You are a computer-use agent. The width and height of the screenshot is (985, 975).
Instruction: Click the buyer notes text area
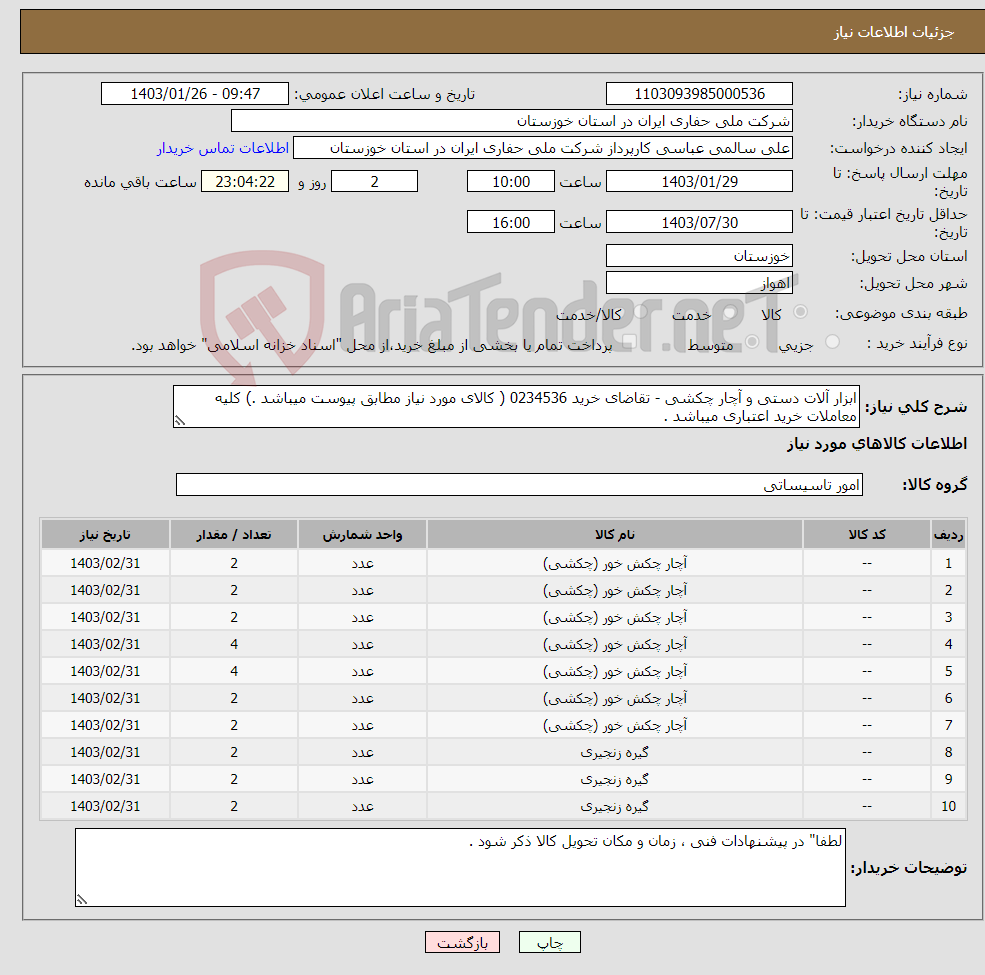(460, 867)
